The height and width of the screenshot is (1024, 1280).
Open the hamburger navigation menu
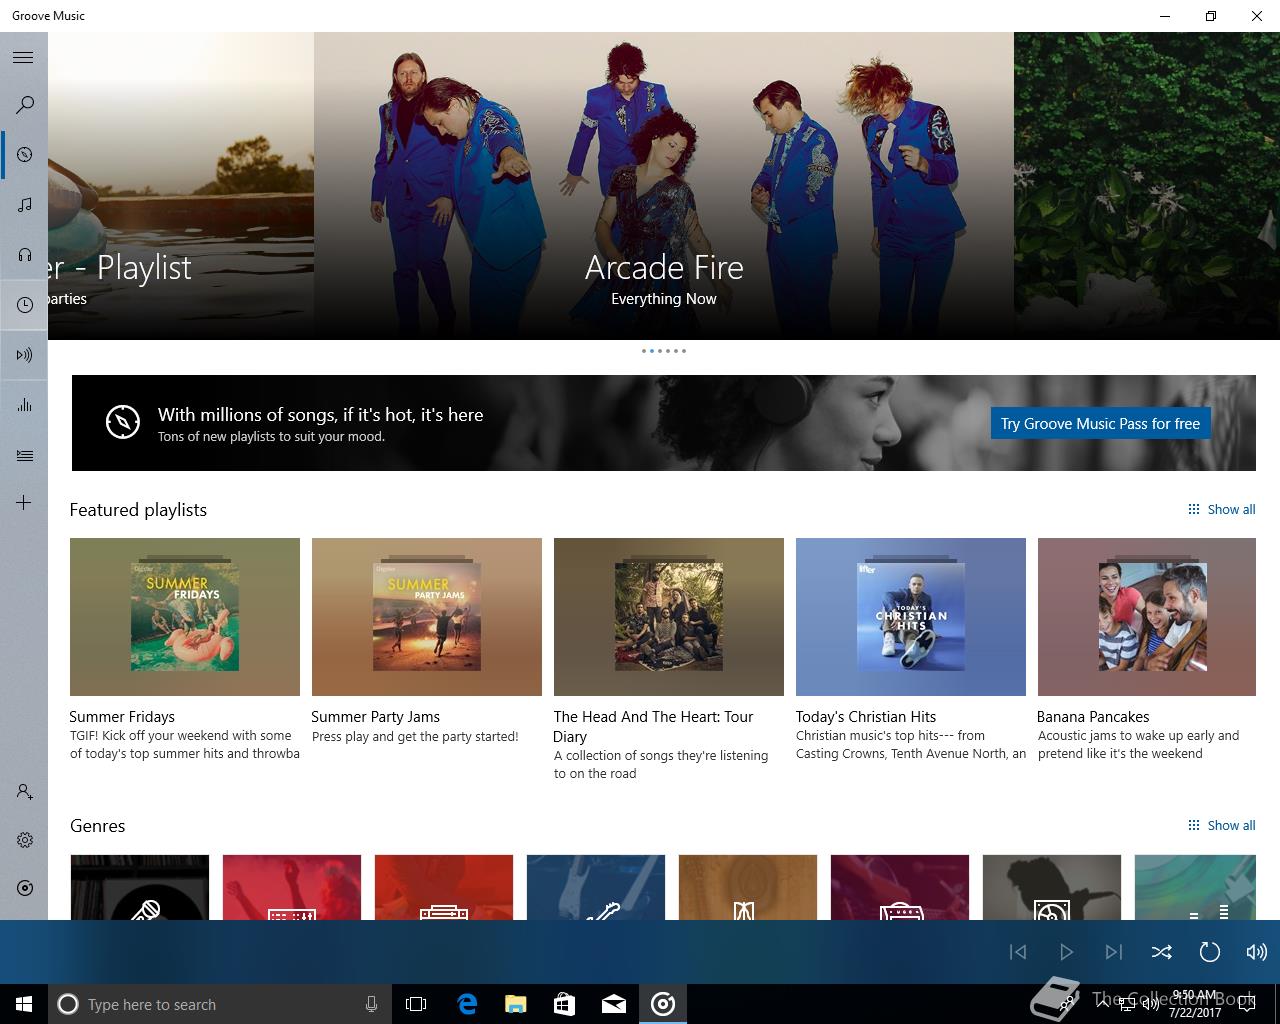[23, 57]
